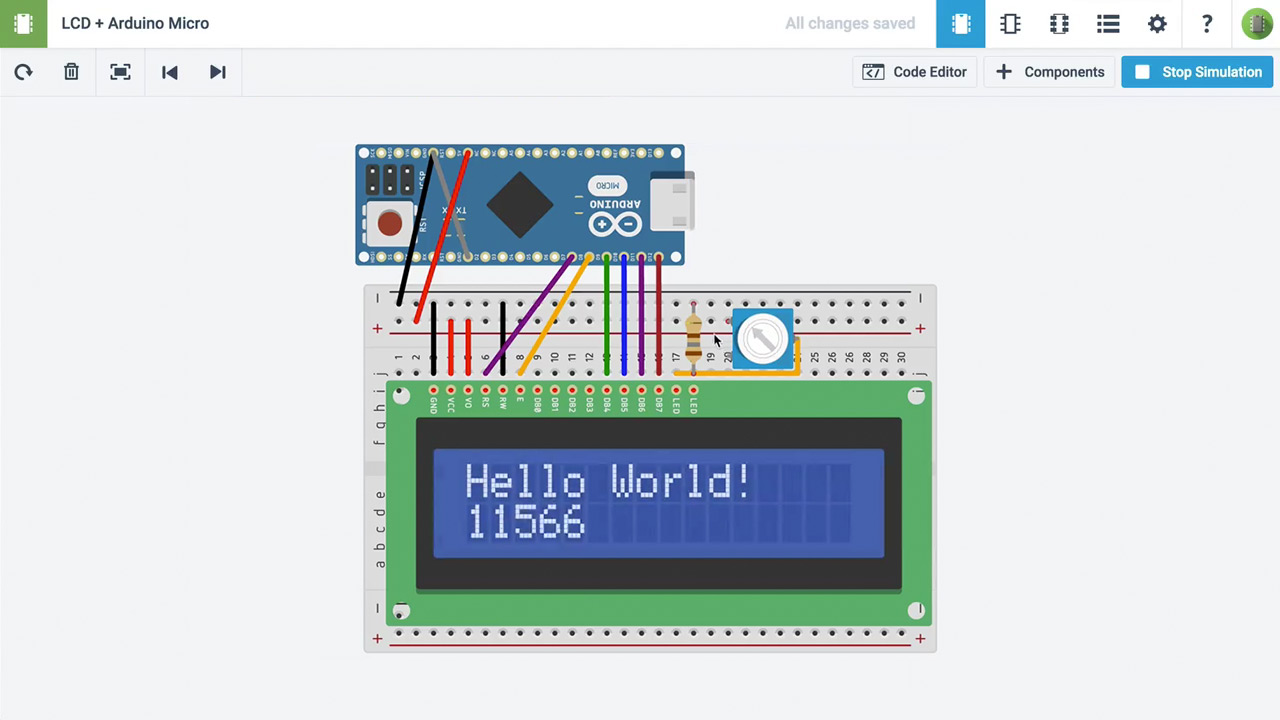
Task: Delete selection with trash icon
Action: [x=71, y=72]
